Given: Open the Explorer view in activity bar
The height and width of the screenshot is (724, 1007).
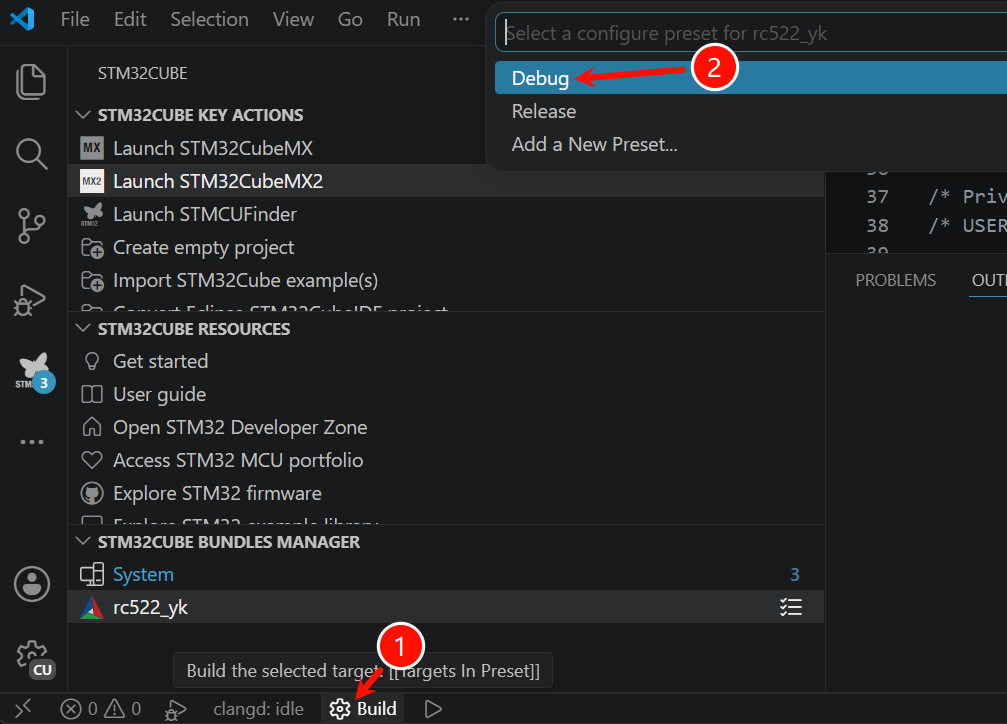Looking at the screenshot, I should pos(31,82).
